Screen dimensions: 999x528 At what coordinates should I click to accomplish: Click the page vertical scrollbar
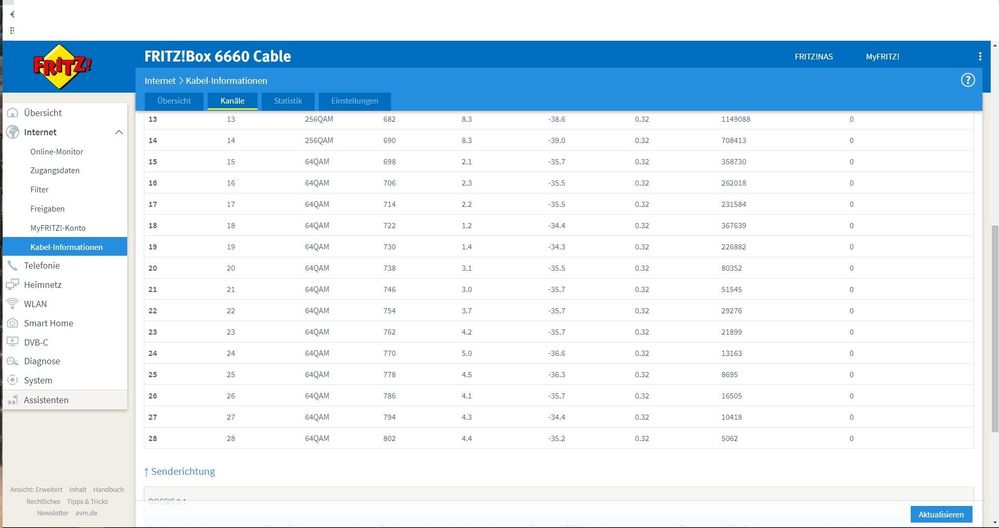click(994, 328)
